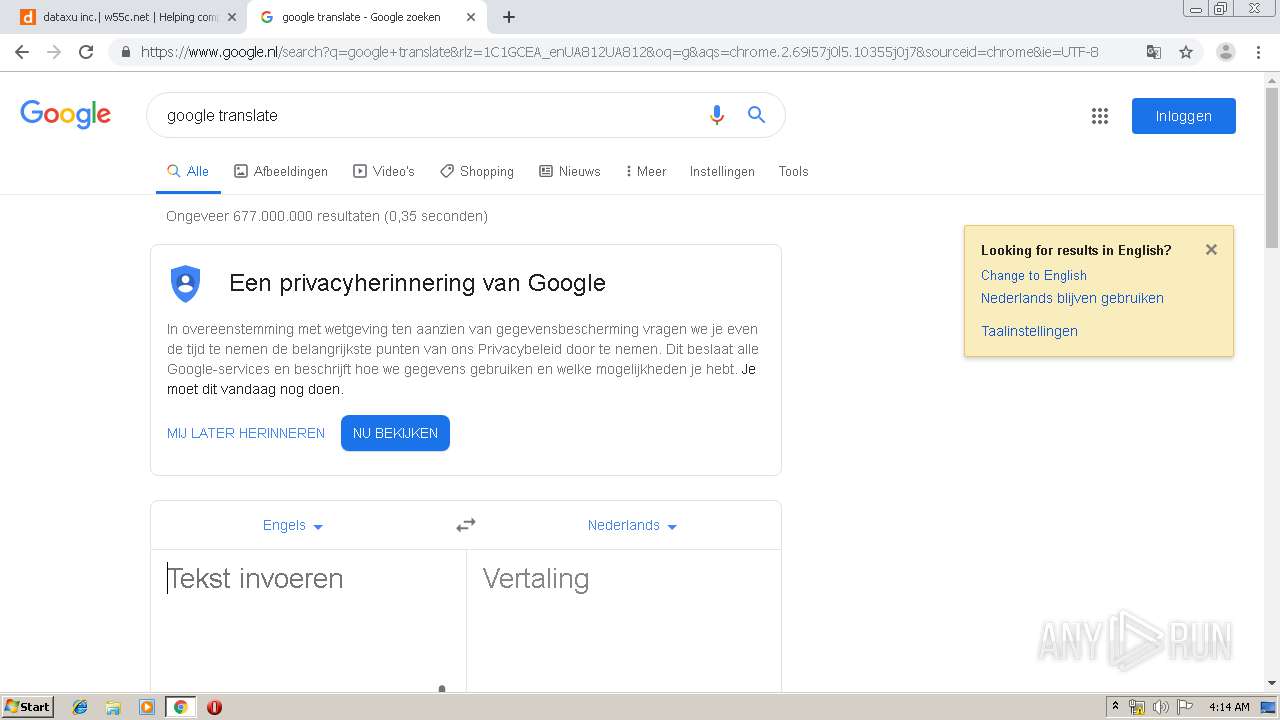Click the Chrome back arrow
The image size is (1280, 720).
[22, 52]
